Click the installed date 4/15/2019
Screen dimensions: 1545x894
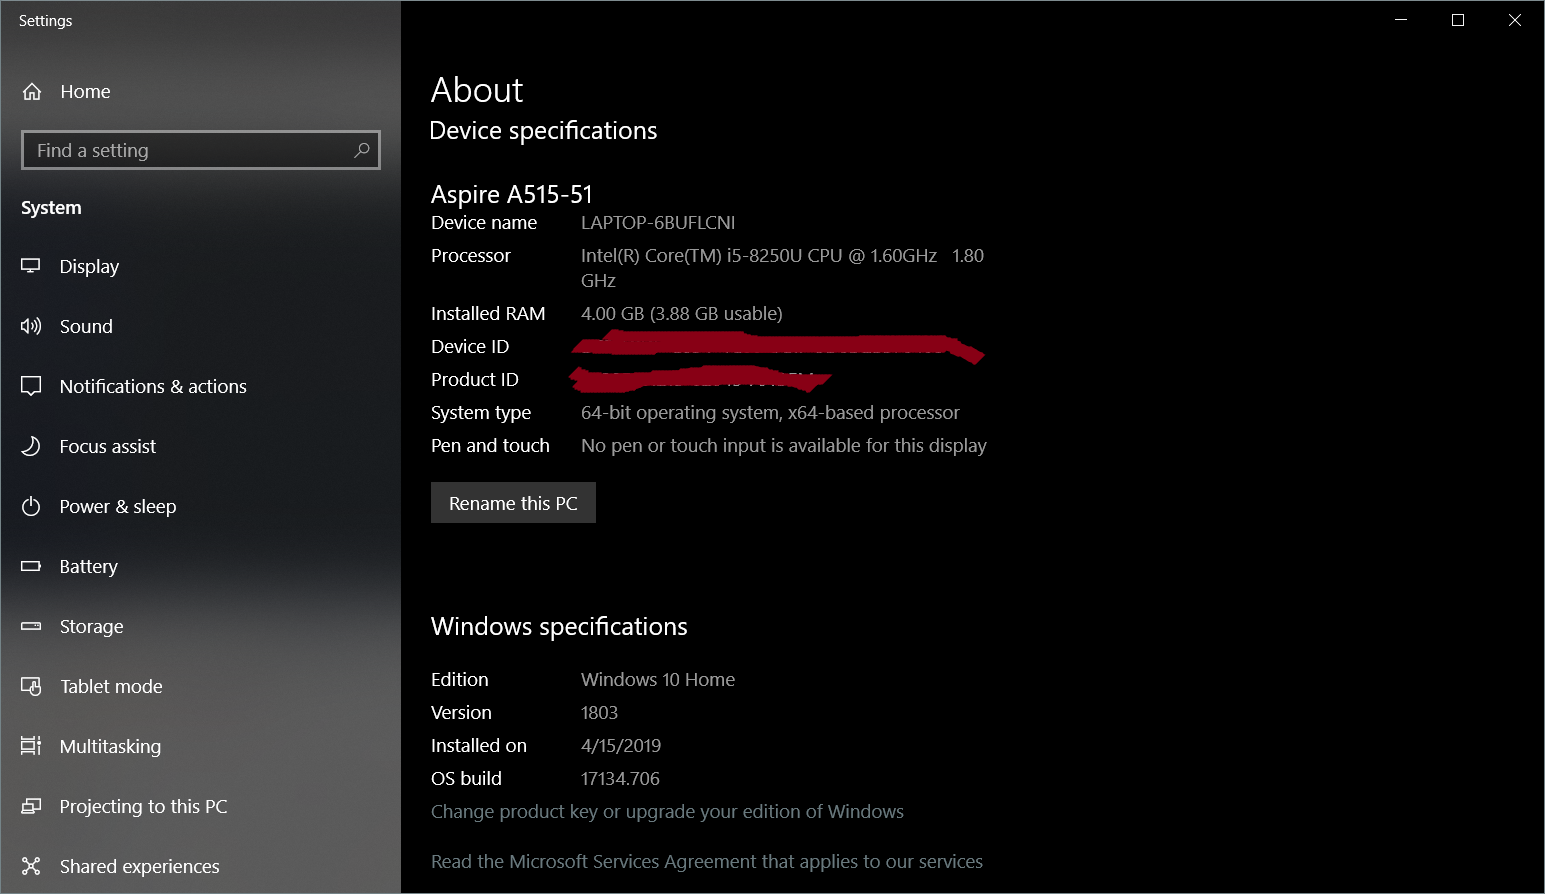click(621, 746)
